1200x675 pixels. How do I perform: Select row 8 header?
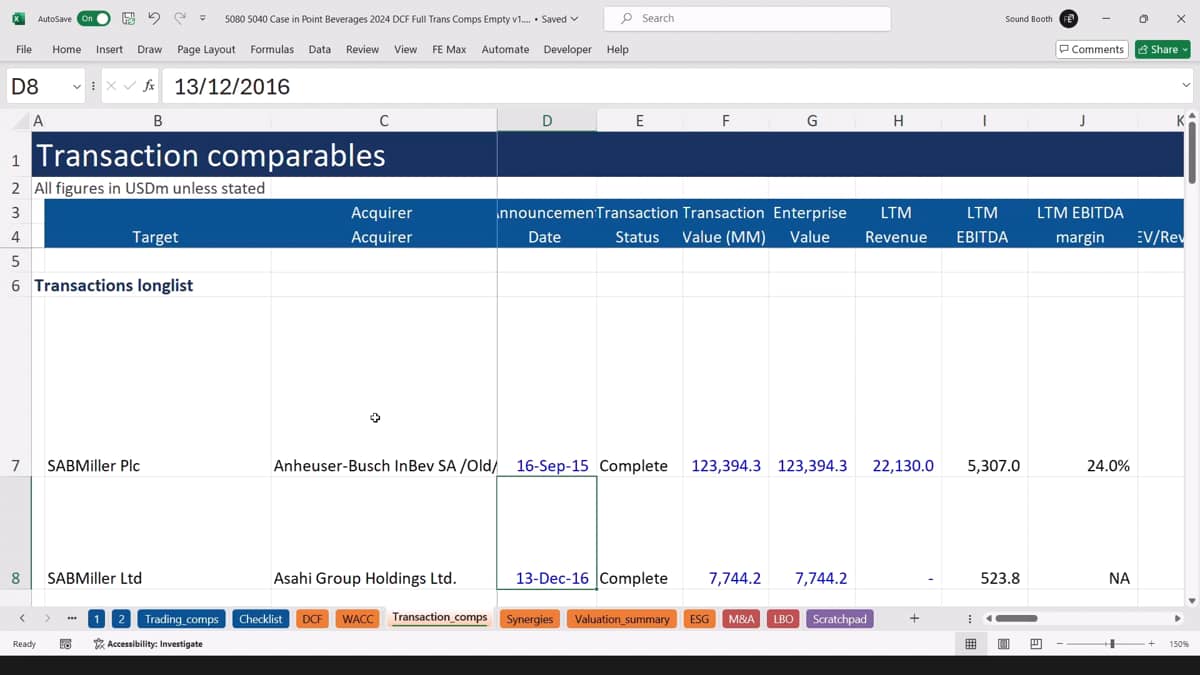point(15,533)
